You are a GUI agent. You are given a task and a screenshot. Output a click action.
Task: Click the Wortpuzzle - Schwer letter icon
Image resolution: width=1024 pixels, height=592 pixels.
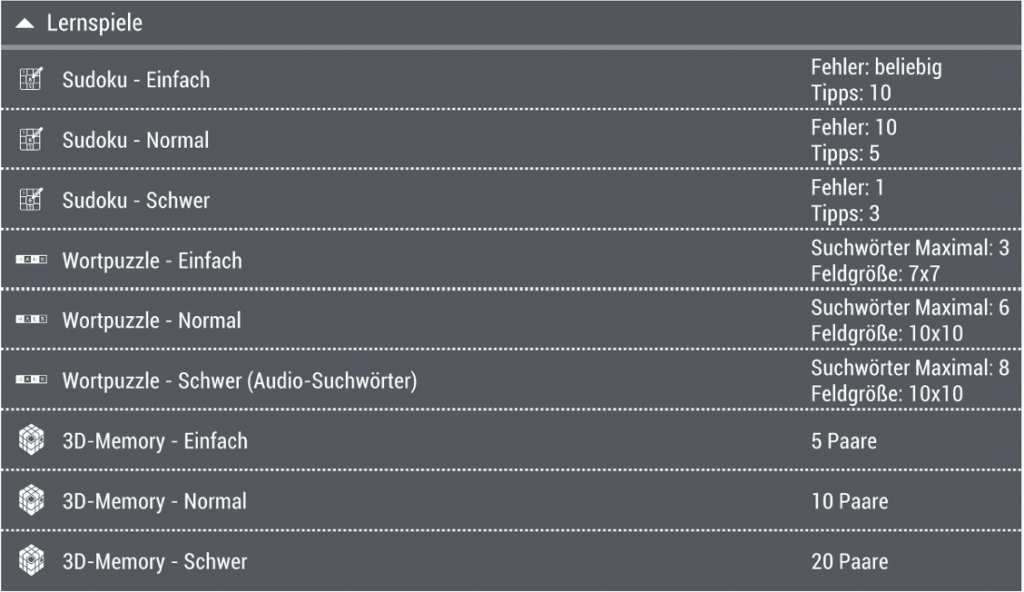32,380
